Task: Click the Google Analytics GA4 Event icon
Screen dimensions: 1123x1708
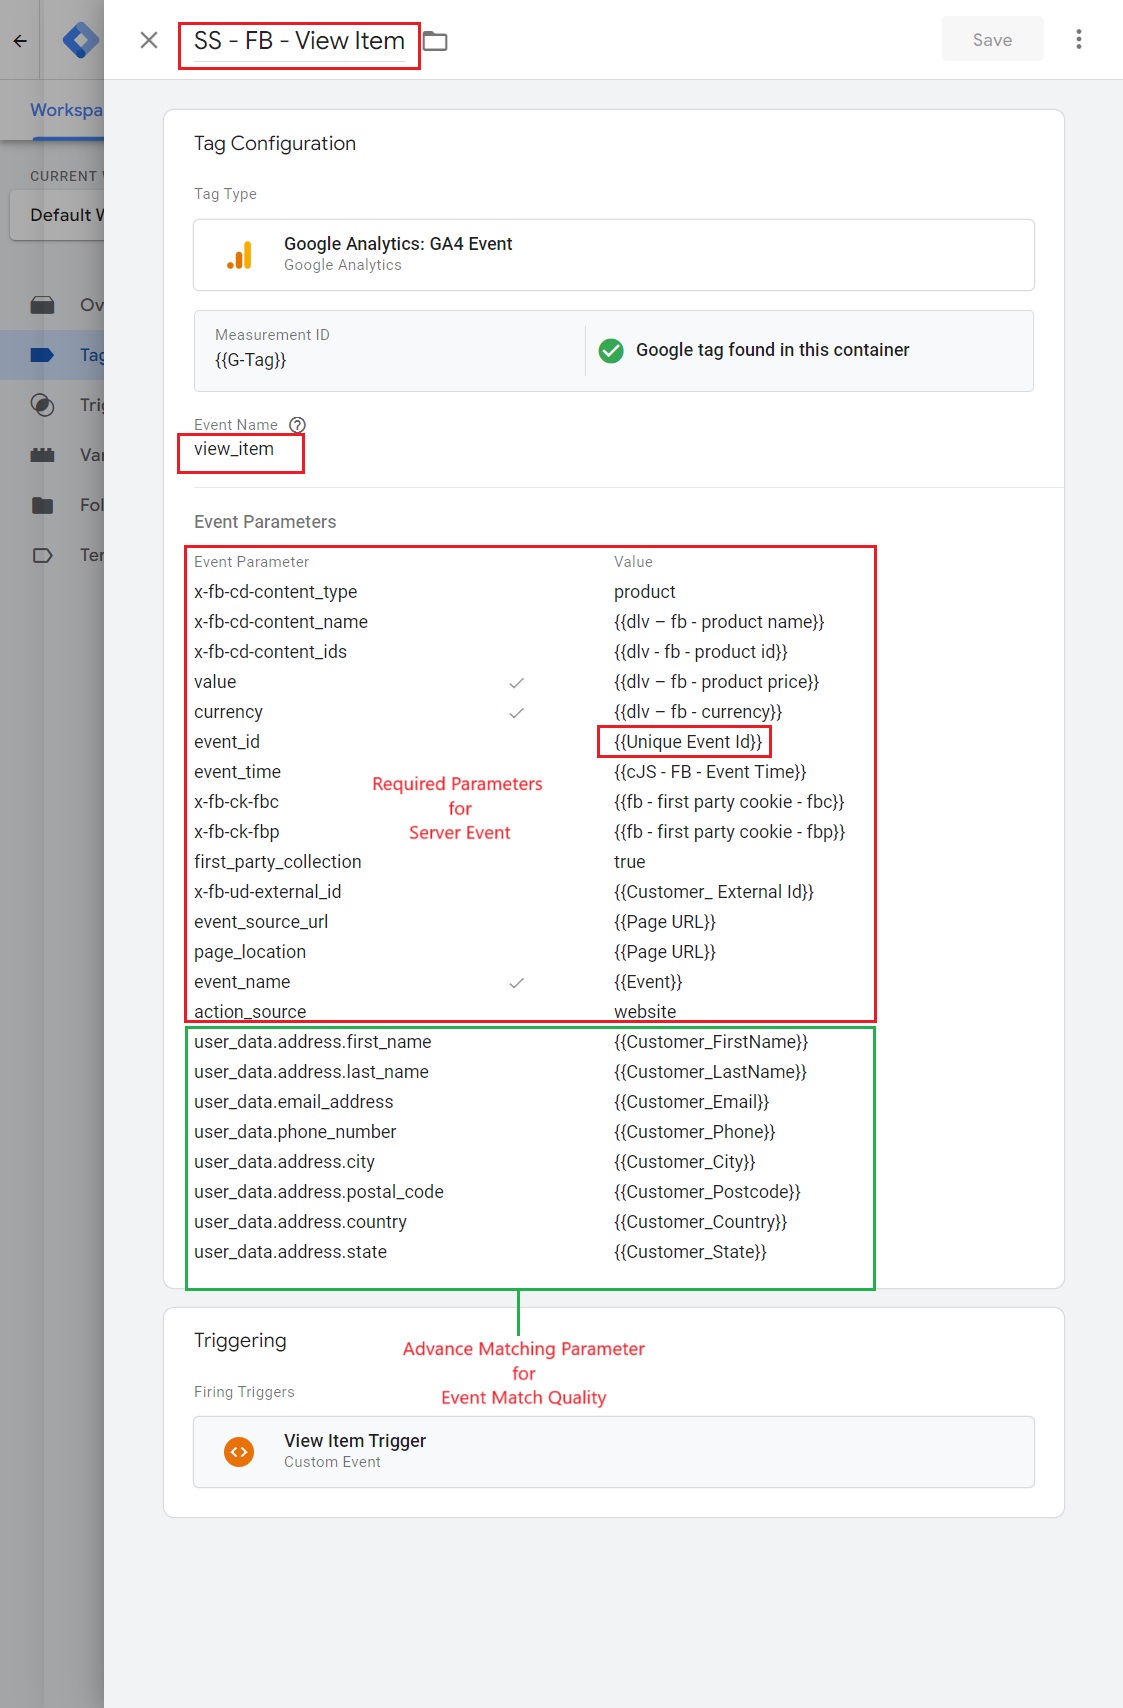Action: point(239,255)
